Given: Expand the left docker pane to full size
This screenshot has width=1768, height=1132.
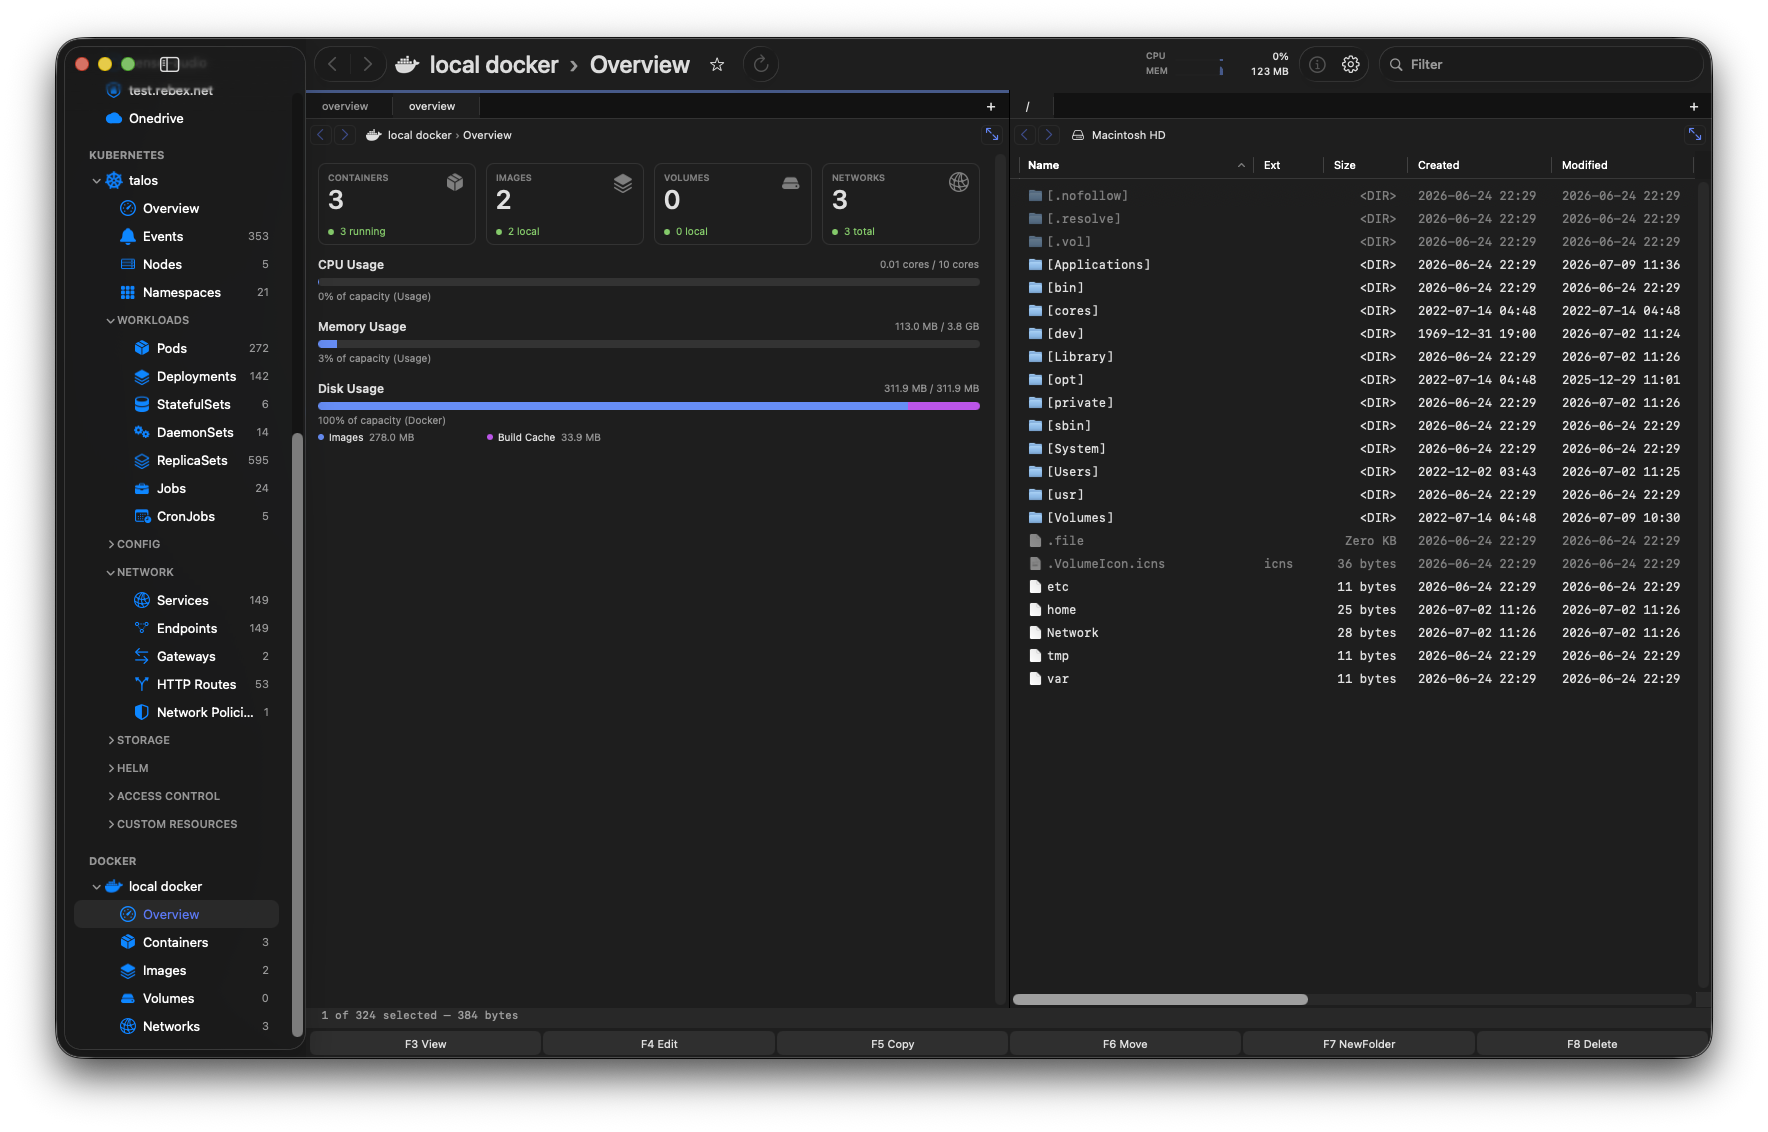Looking at the screenshot, I should coord(992,134).
